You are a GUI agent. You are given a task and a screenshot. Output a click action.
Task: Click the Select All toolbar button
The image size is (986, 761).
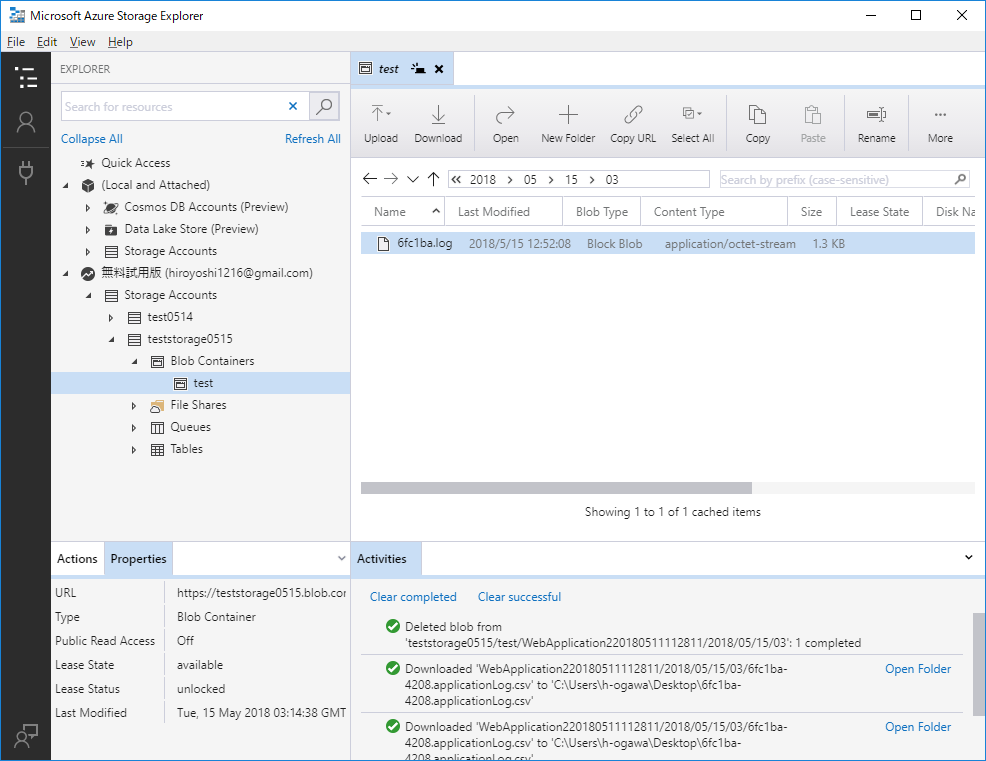[692, 124]
